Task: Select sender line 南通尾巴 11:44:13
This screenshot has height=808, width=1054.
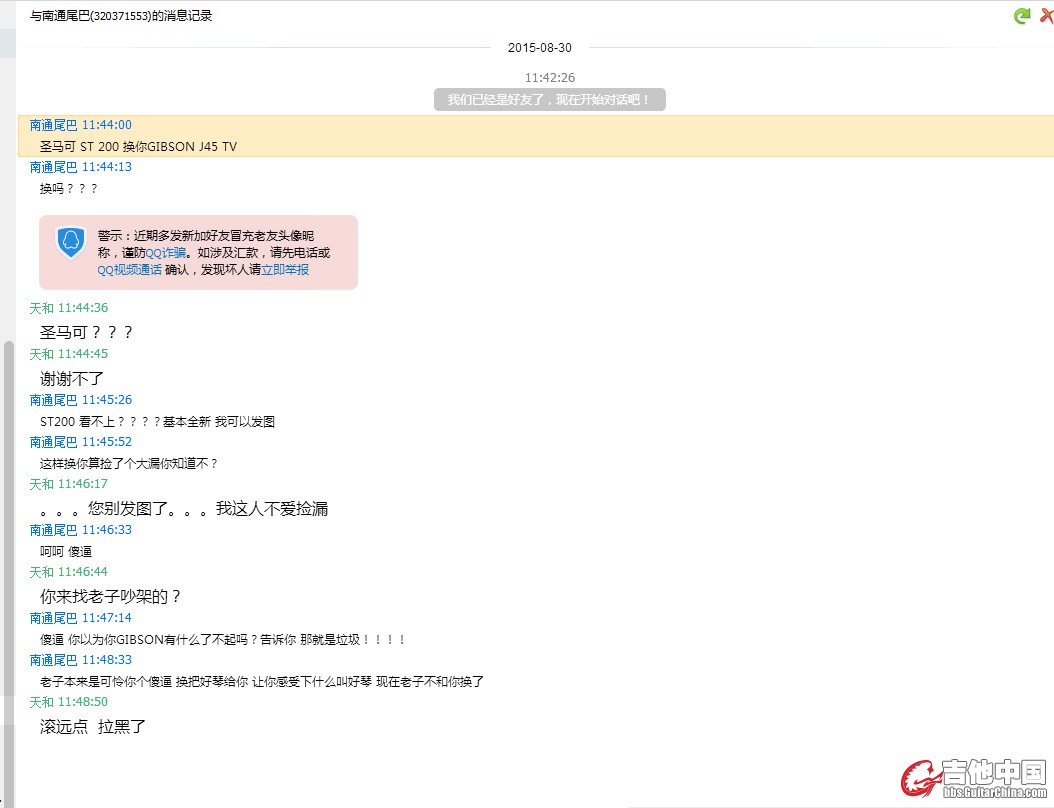Action: point(81,167)
